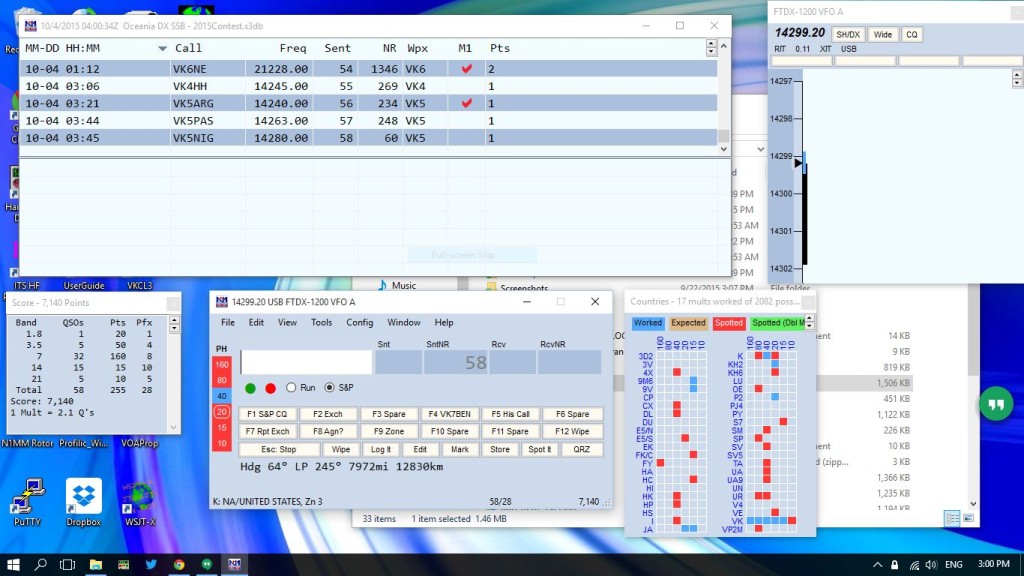Screen dimensions: 1024x576
Task: Open the network icon in system tray
Action: [914, 565]
